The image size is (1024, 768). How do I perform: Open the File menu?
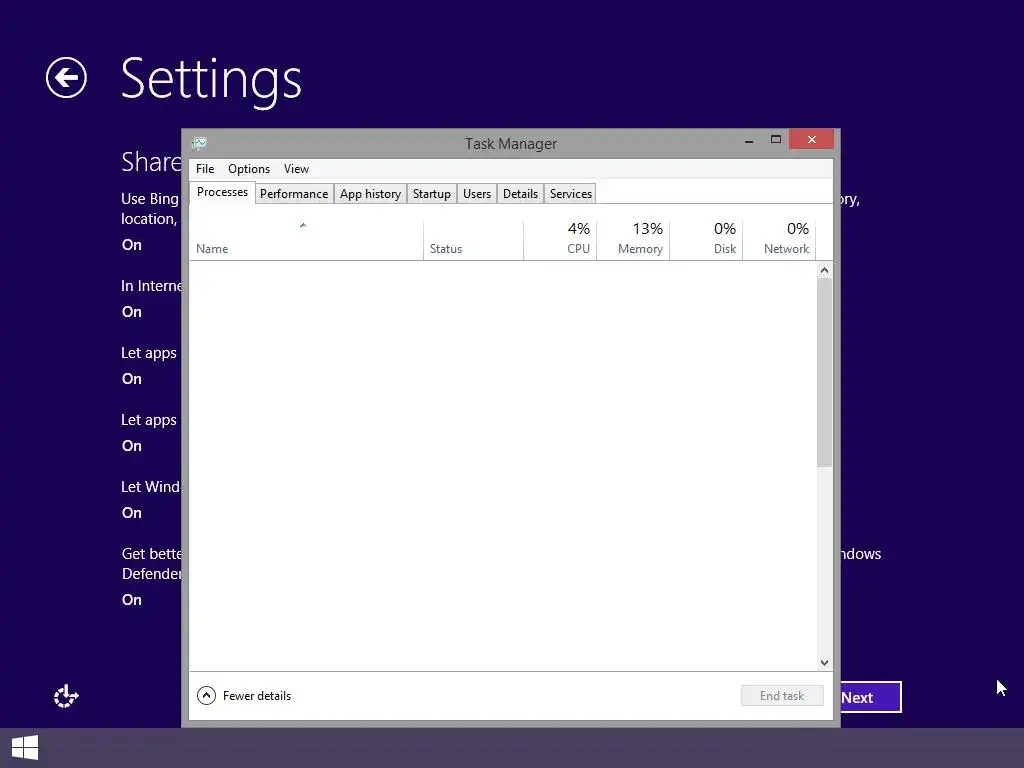tap(205, 168)
